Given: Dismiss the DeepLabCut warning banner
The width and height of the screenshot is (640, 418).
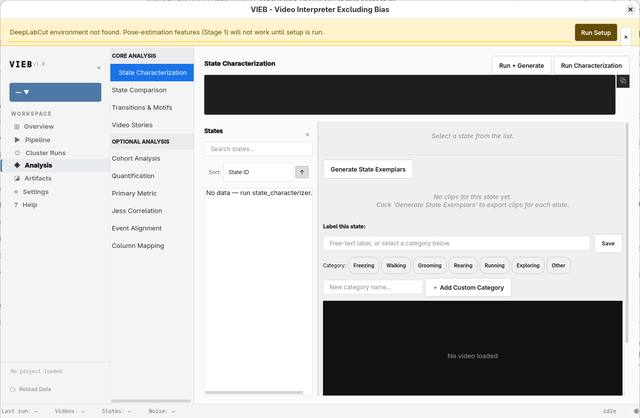Looking at the screenshot, I should tap(626, 37).
